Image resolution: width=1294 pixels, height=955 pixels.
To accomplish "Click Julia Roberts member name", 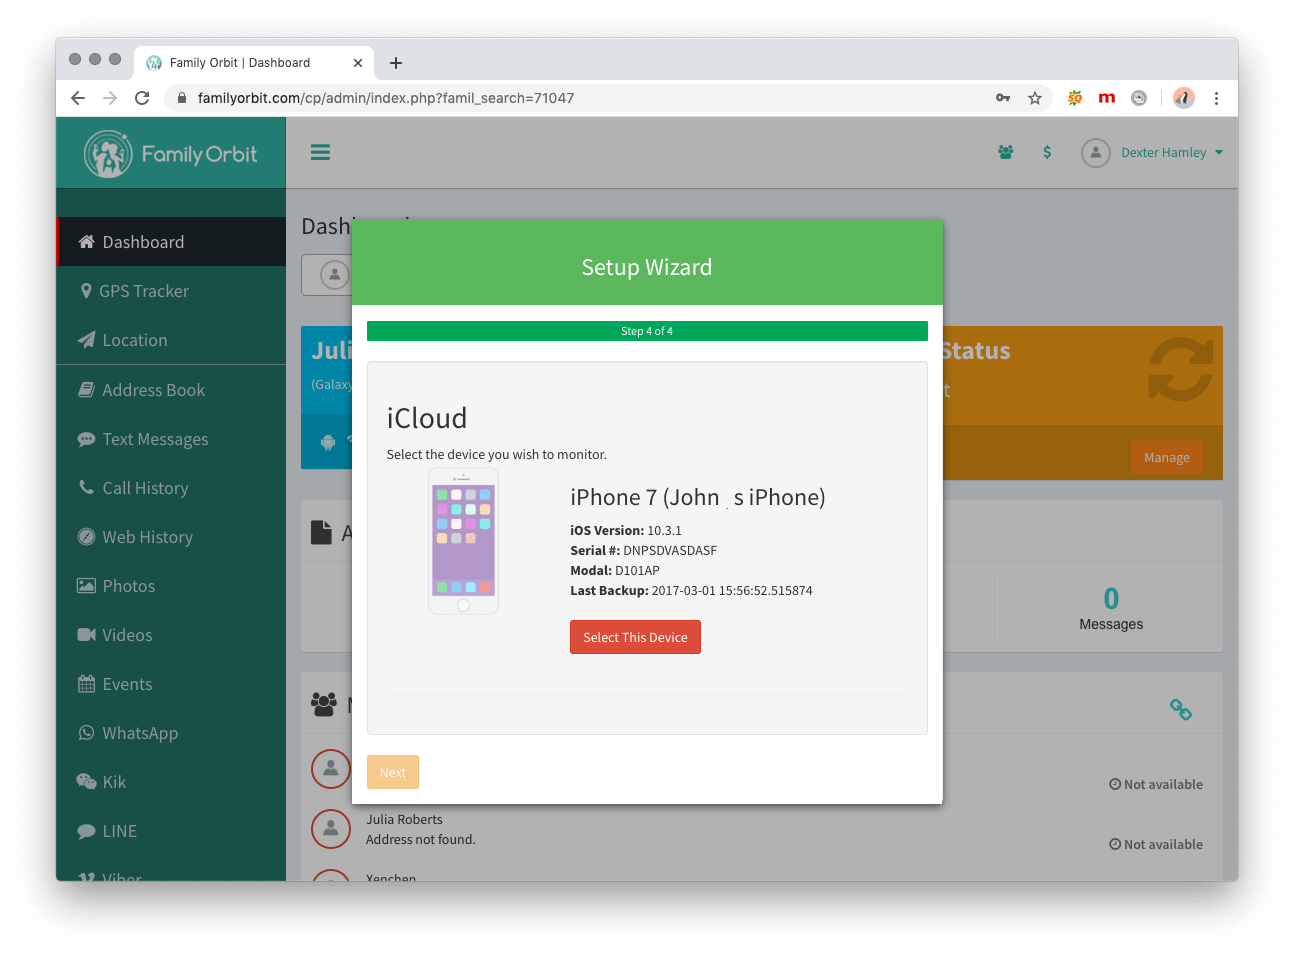I will click(x=404, y=819).
